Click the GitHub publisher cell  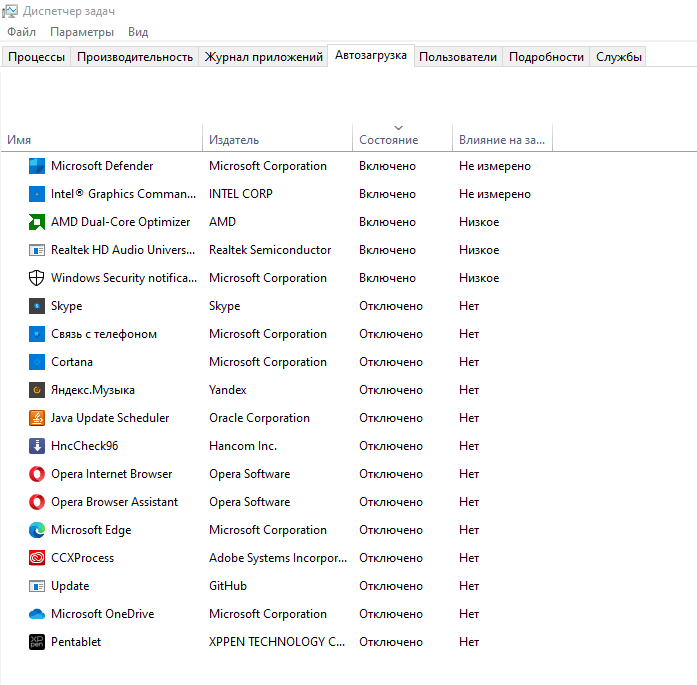click(228, 586)
